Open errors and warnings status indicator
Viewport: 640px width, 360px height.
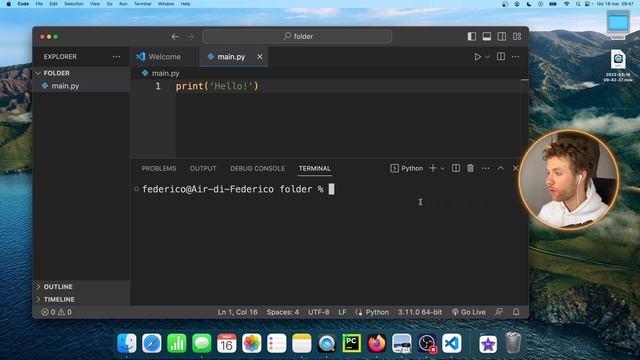pyautogui.click(x=56, y=312)
